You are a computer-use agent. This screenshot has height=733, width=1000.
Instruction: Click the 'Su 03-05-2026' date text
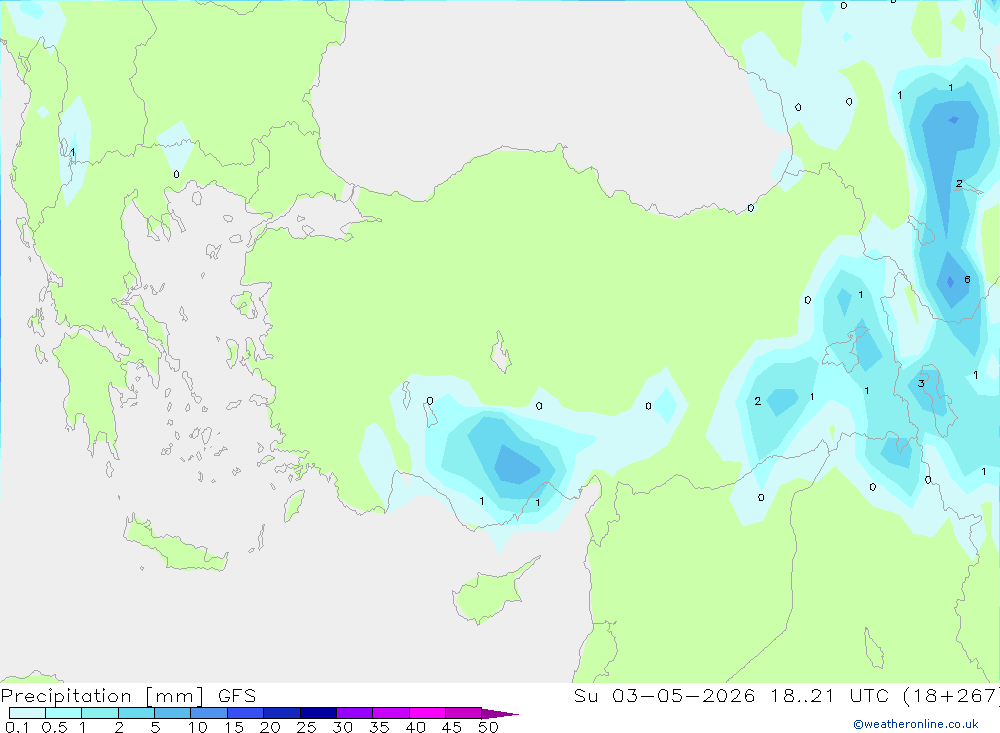point(665,696)
